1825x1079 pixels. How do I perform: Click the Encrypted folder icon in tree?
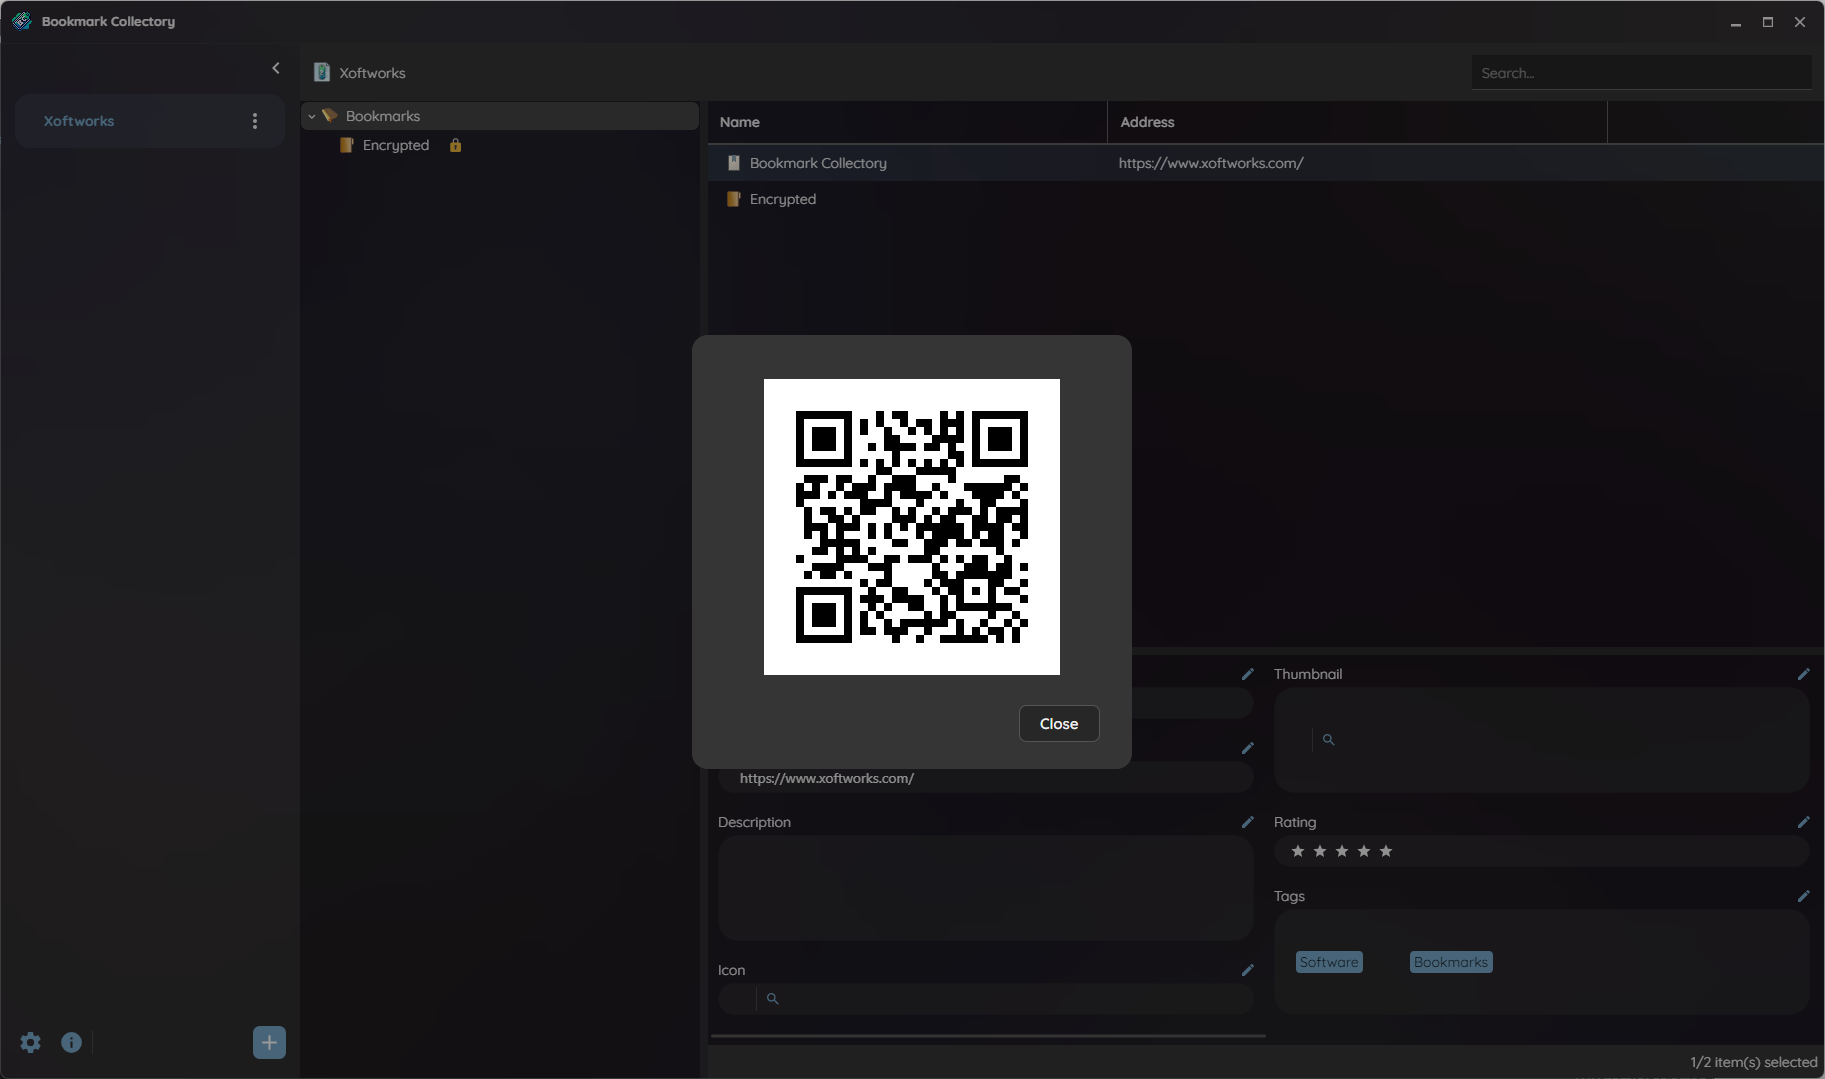(347, 145)
